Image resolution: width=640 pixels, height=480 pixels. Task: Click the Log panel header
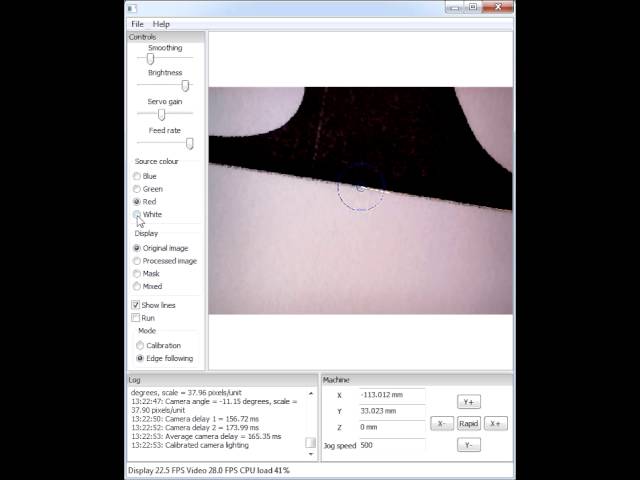click(x=222, y=380)
